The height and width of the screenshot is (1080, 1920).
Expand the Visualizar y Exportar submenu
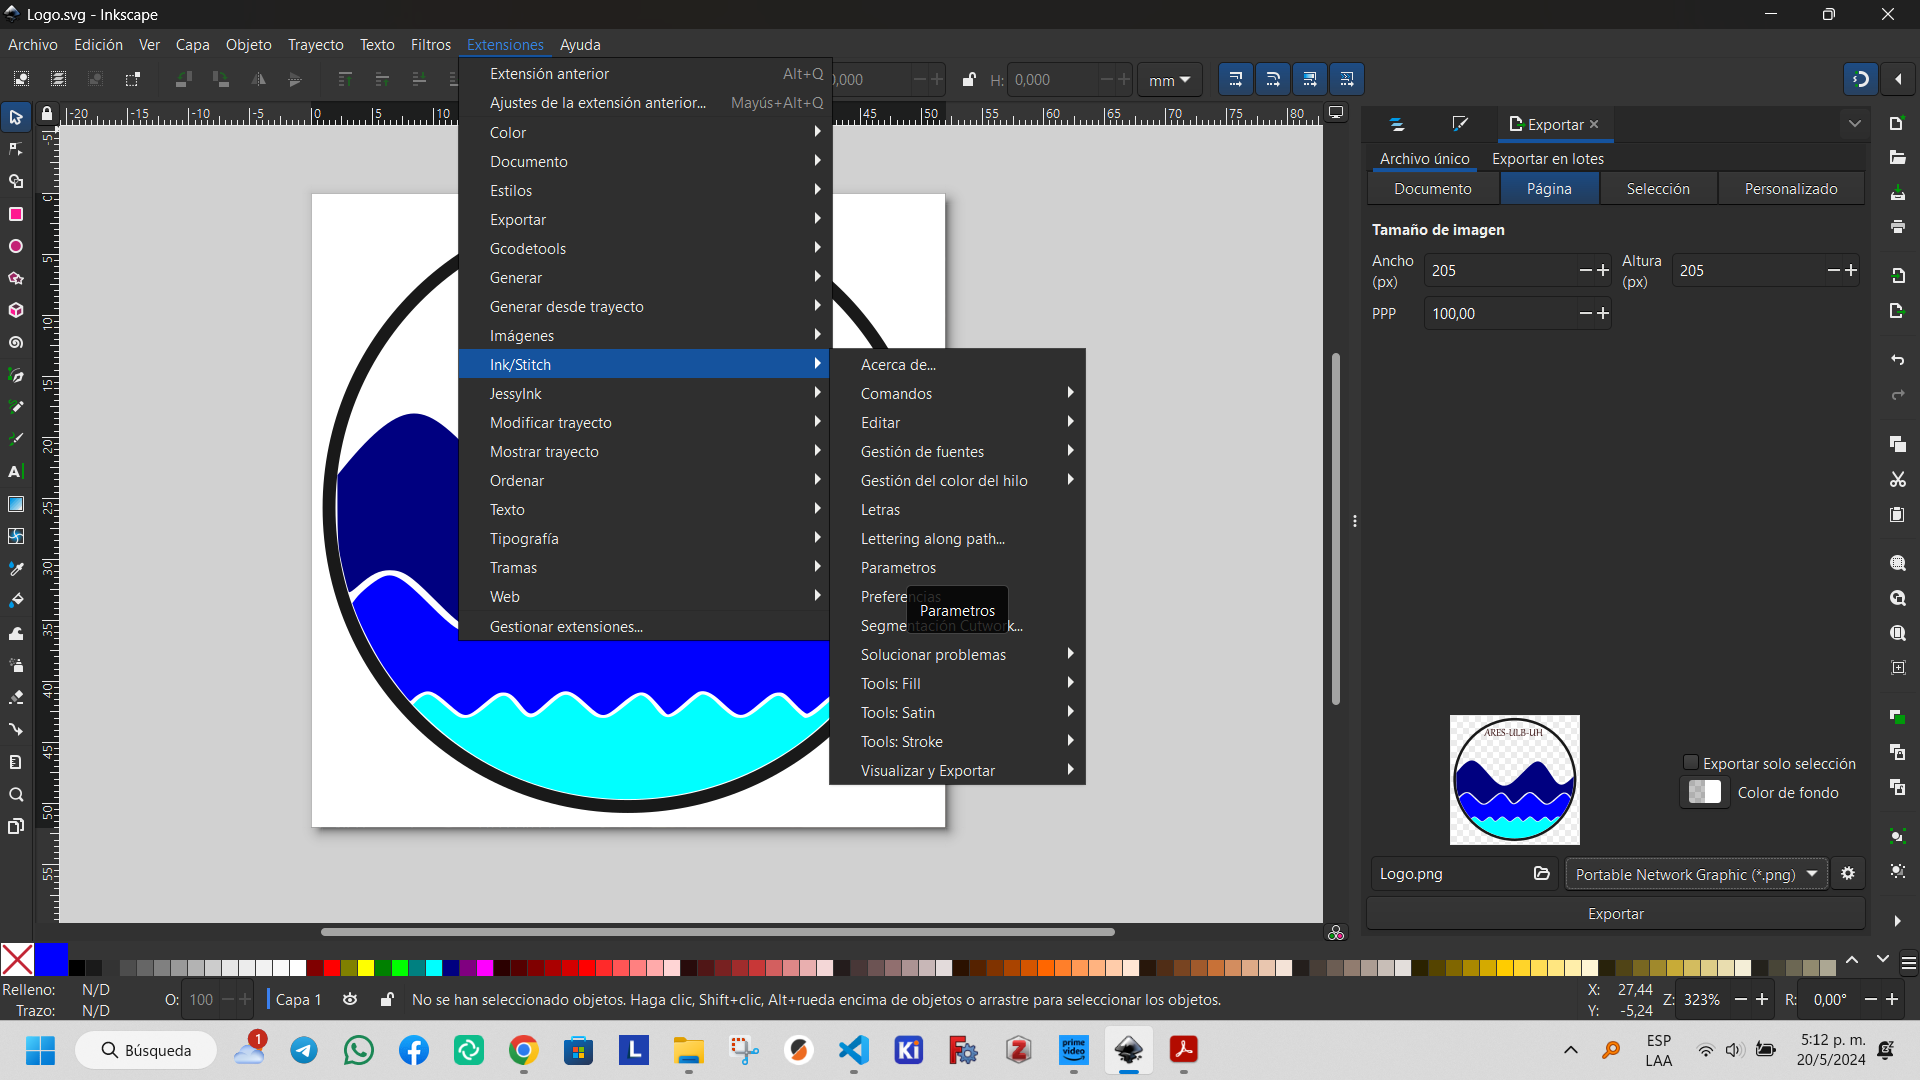pos(957,770)
